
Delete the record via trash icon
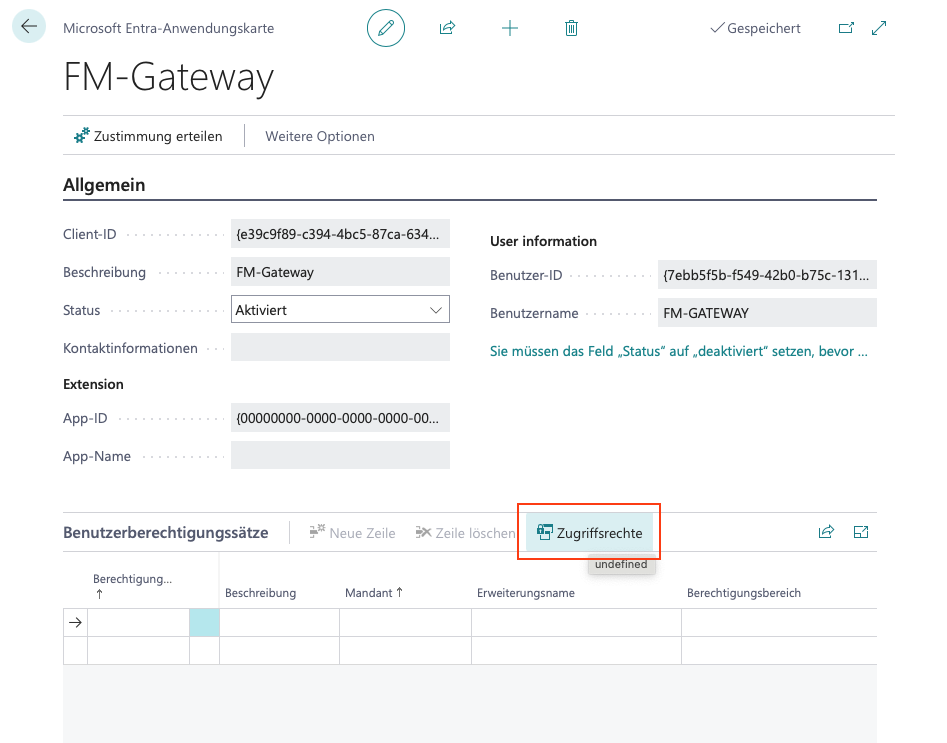571,28
